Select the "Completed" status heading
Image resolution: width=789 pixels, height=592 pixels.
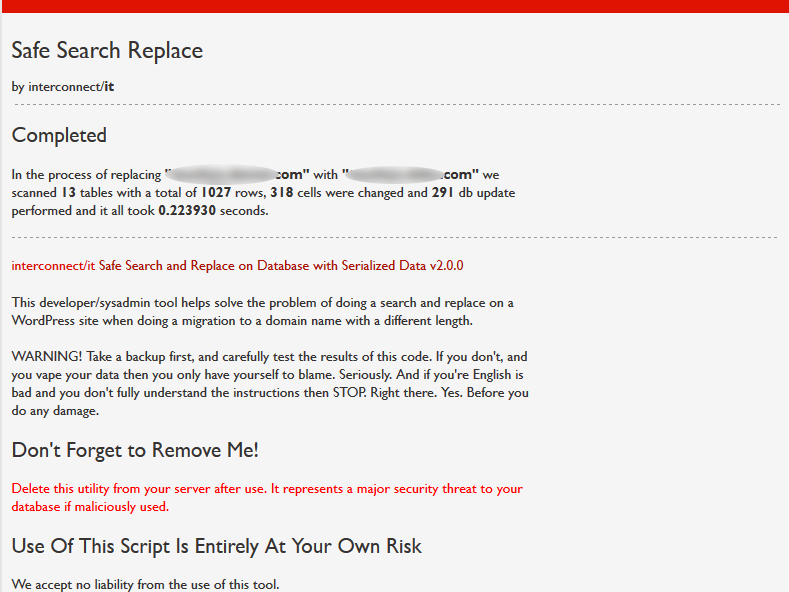pyautogui.click(x=59, y=135)
